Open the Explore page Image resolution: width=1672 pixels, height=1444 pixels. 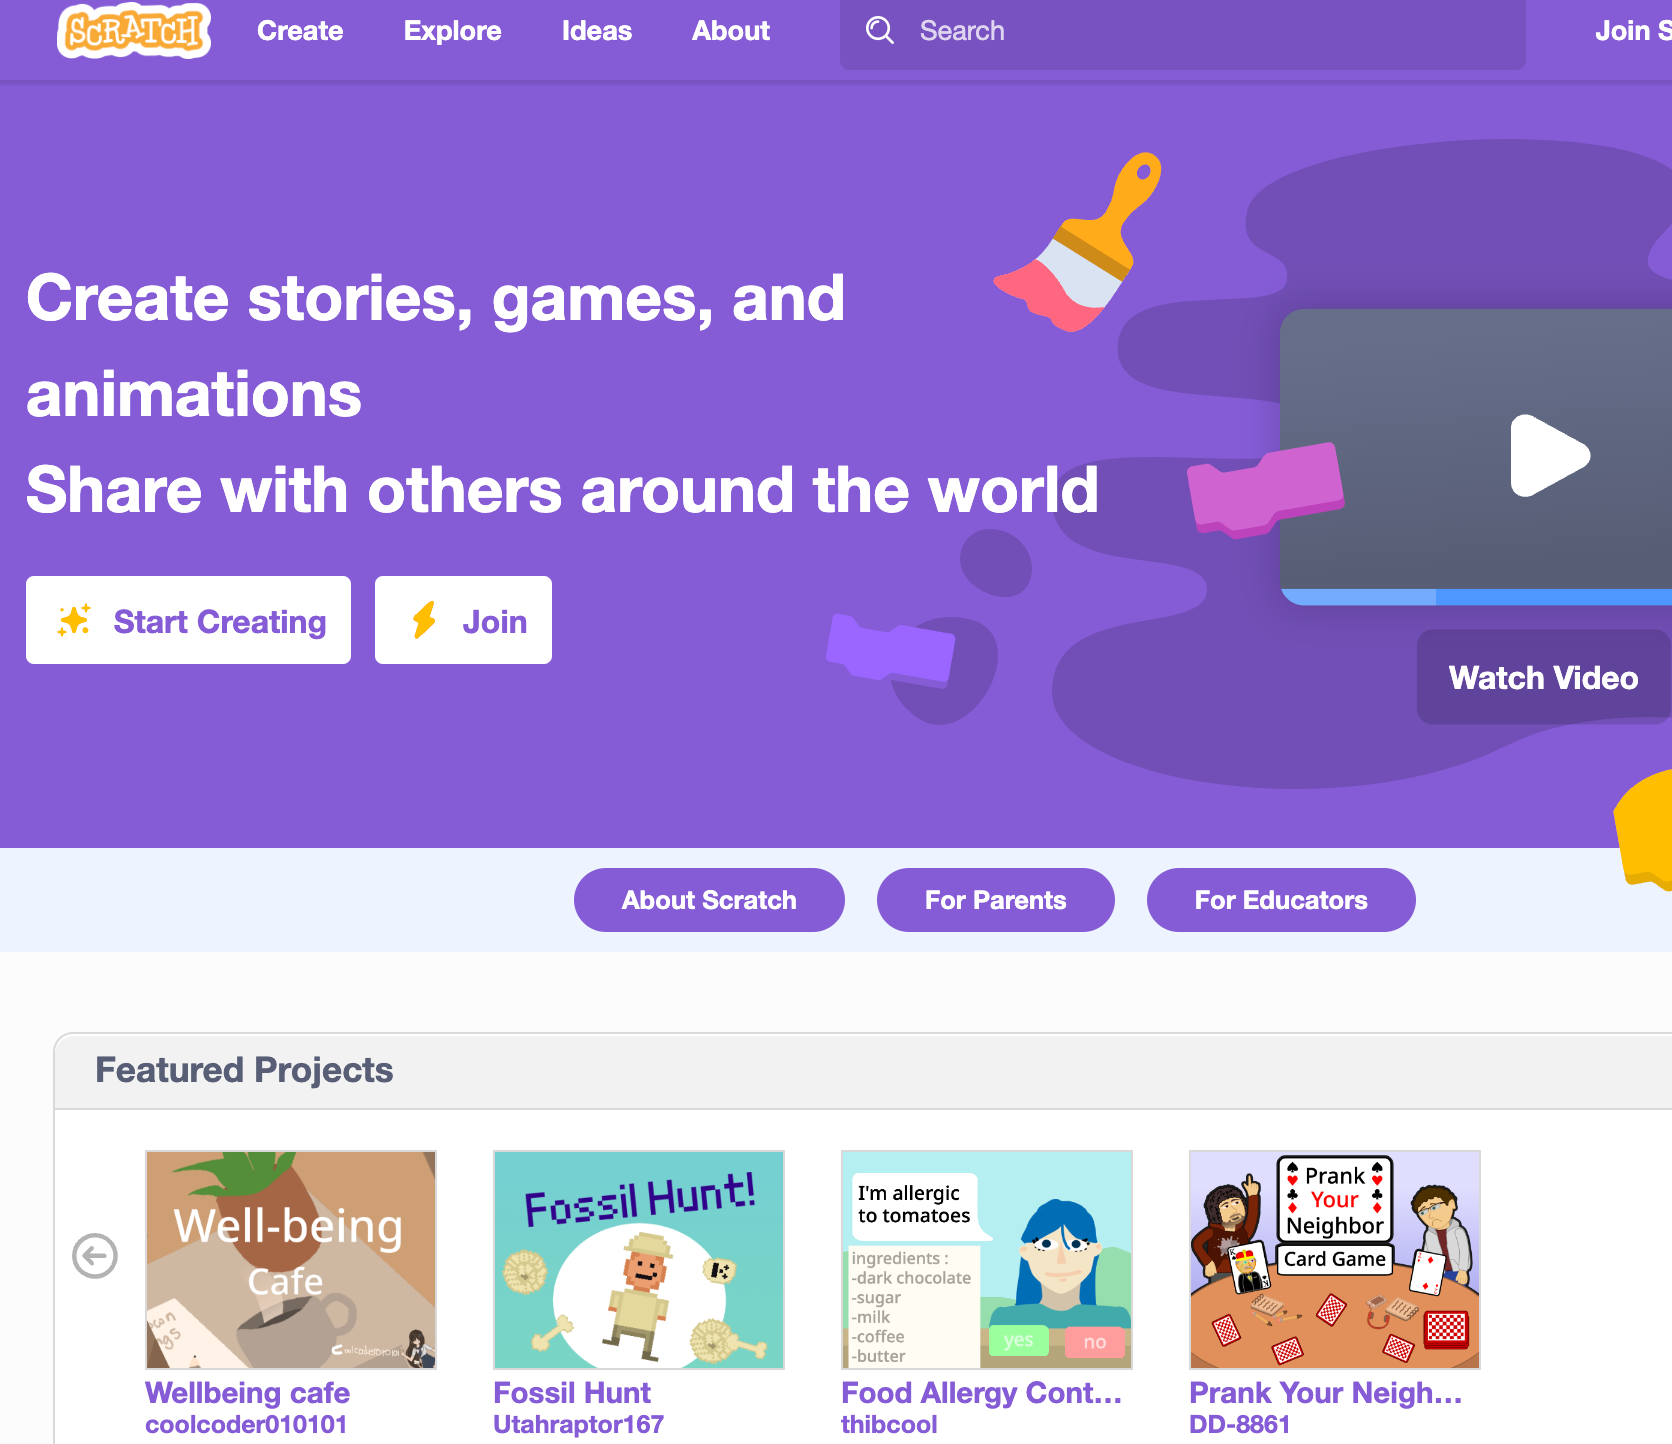tap(452, 31)
